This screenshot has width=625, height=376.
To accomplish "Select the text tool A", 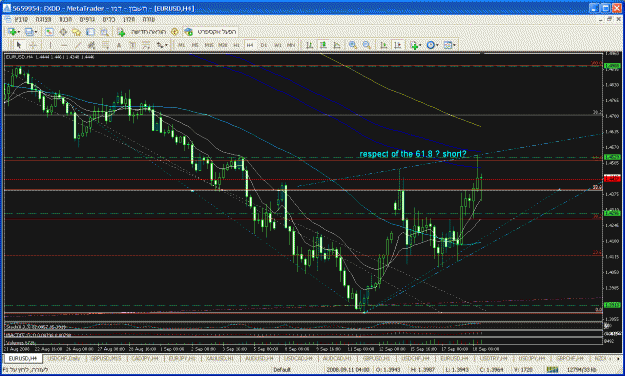I will [119, 45].
